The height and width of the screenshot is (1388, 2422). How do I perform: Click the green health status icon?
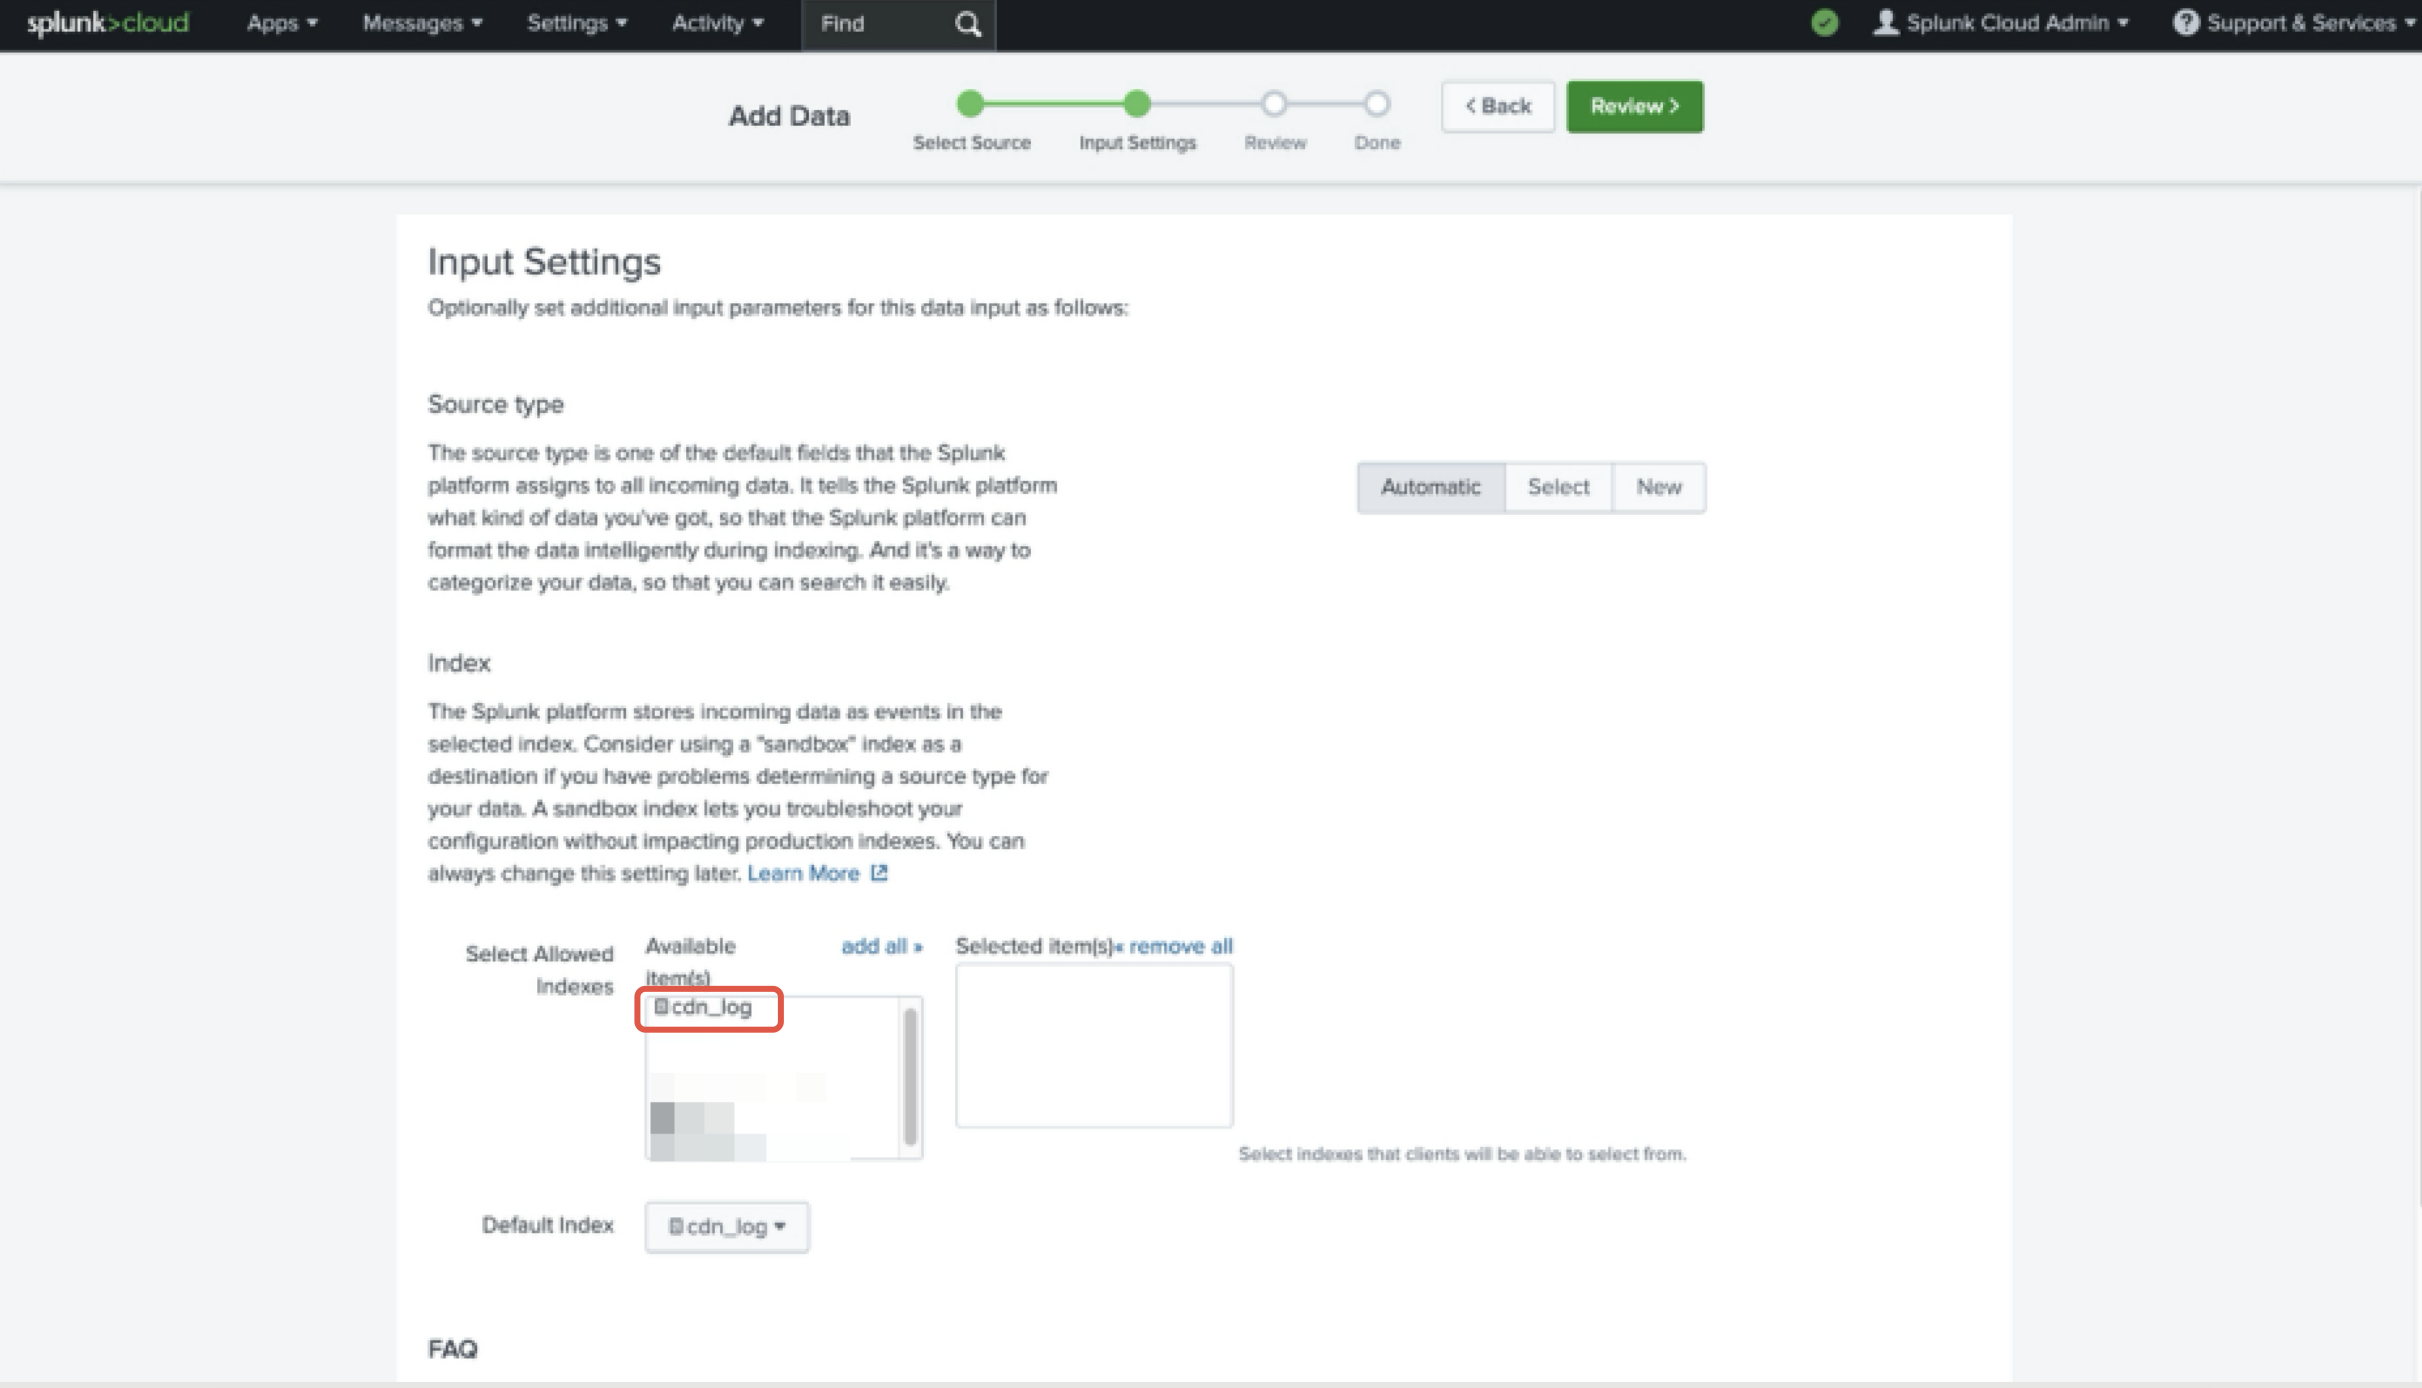pyautogui.click(x=1824, y=23)
